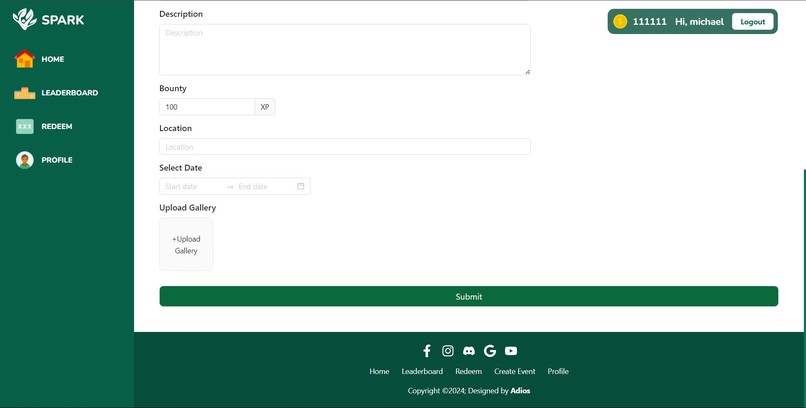Click the Bounty field label
The height and width of the screenshot is (408, 806).
tap(173, 88)
